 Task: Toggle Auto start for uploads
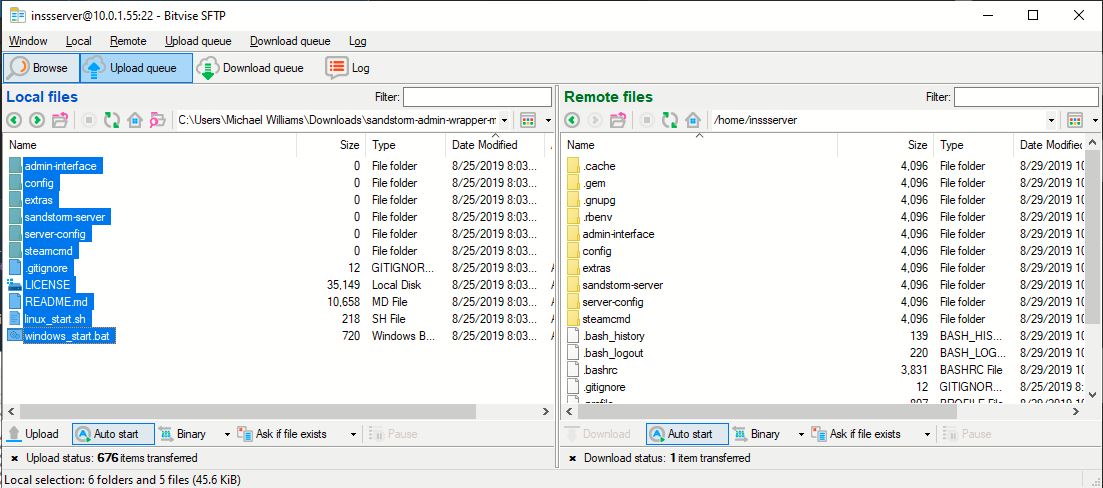click(x=113, y=434)
